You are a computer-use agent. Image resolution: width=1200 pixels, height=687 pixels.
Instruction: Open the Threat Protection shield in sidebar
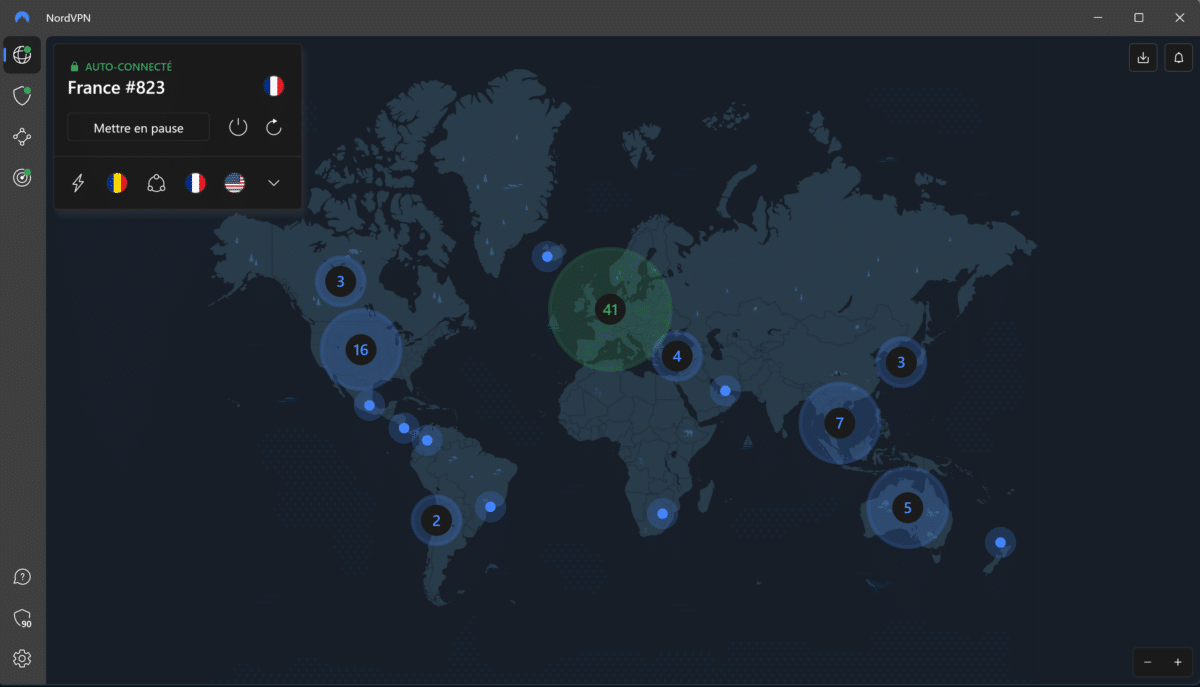[x=22, y=96]
